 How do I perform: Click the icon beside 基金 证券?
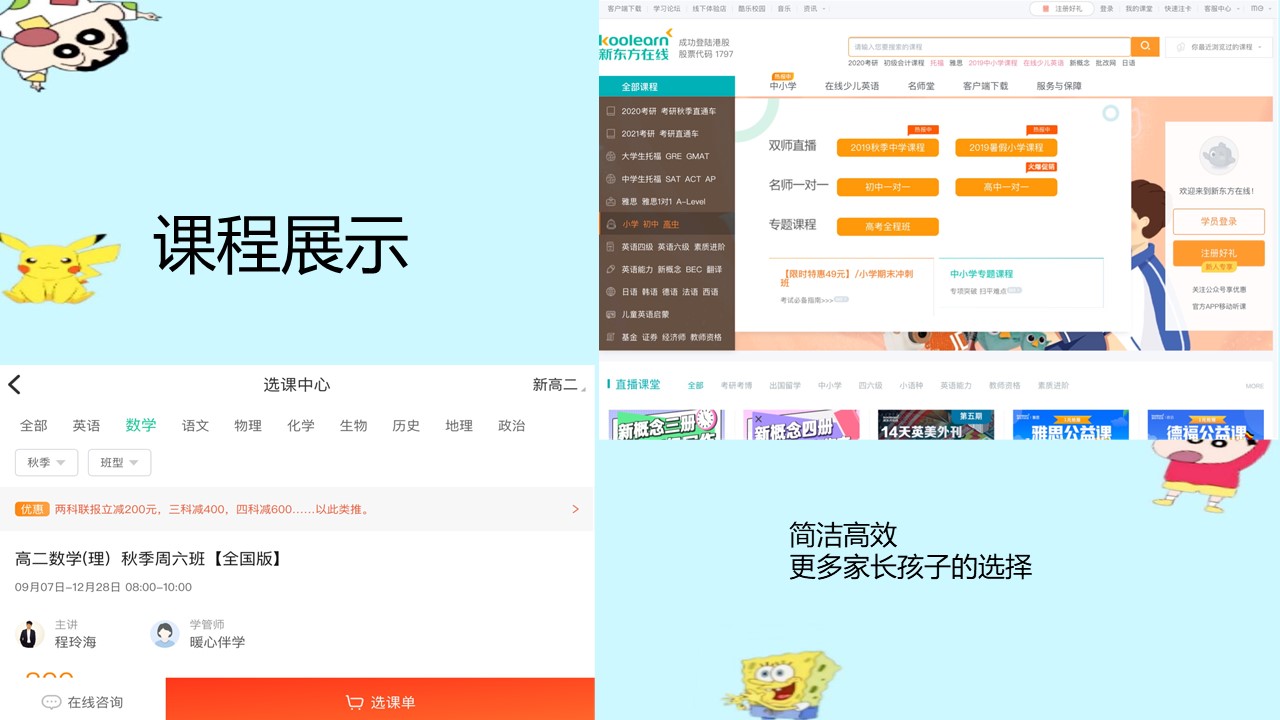[x=610, y=337]
